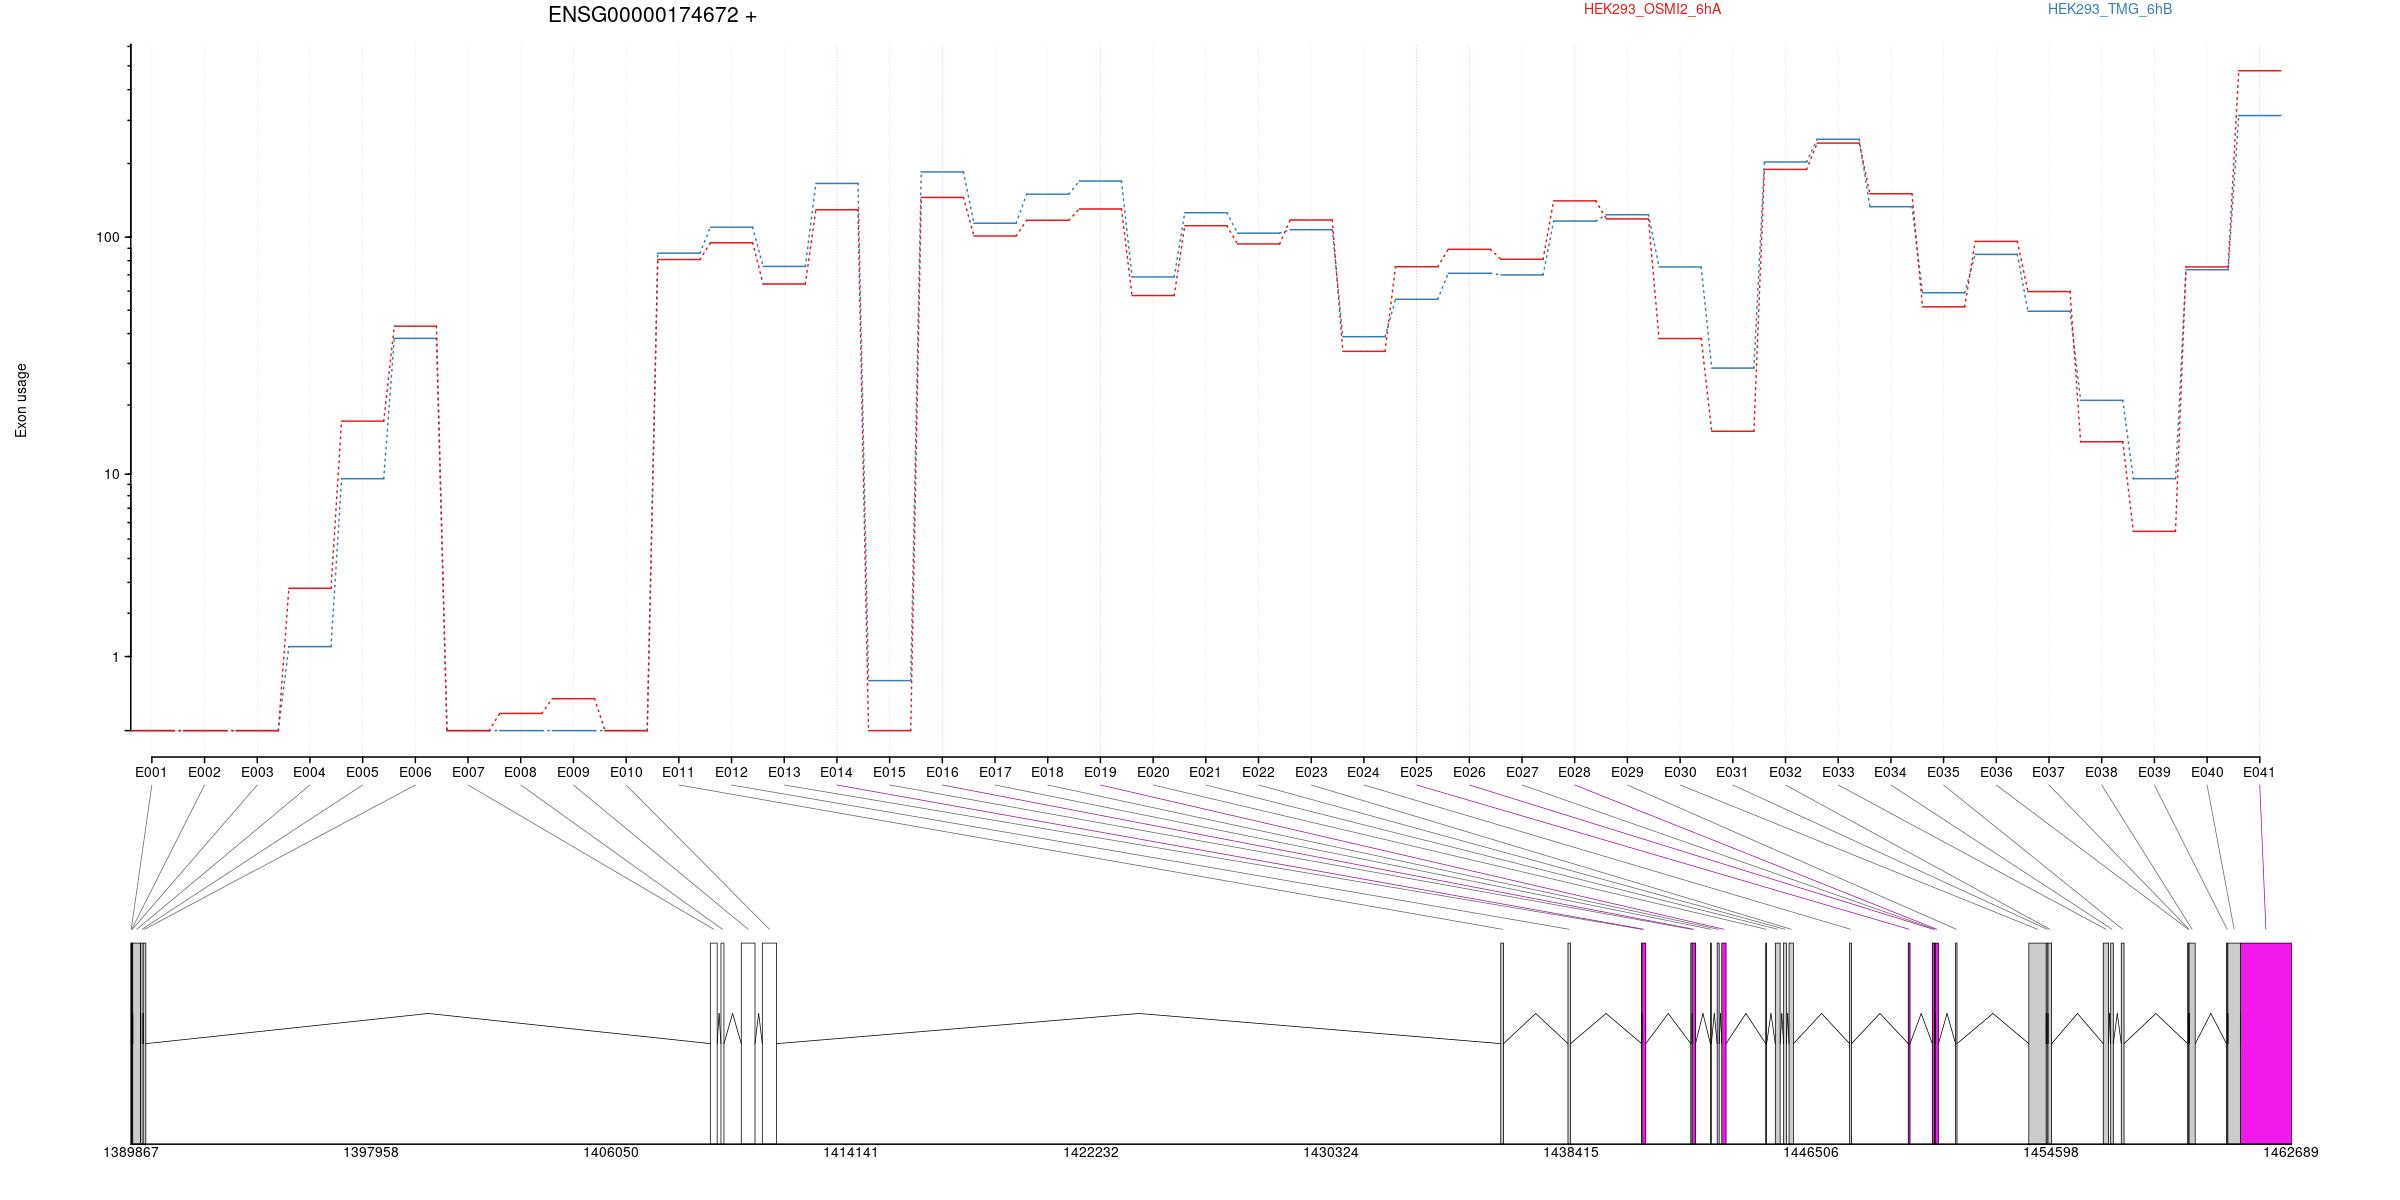Image resolution: width=2400 pixels, height=1200 pixels.
Task: Click the y-axis tick label 10
Action: point(111,474)
